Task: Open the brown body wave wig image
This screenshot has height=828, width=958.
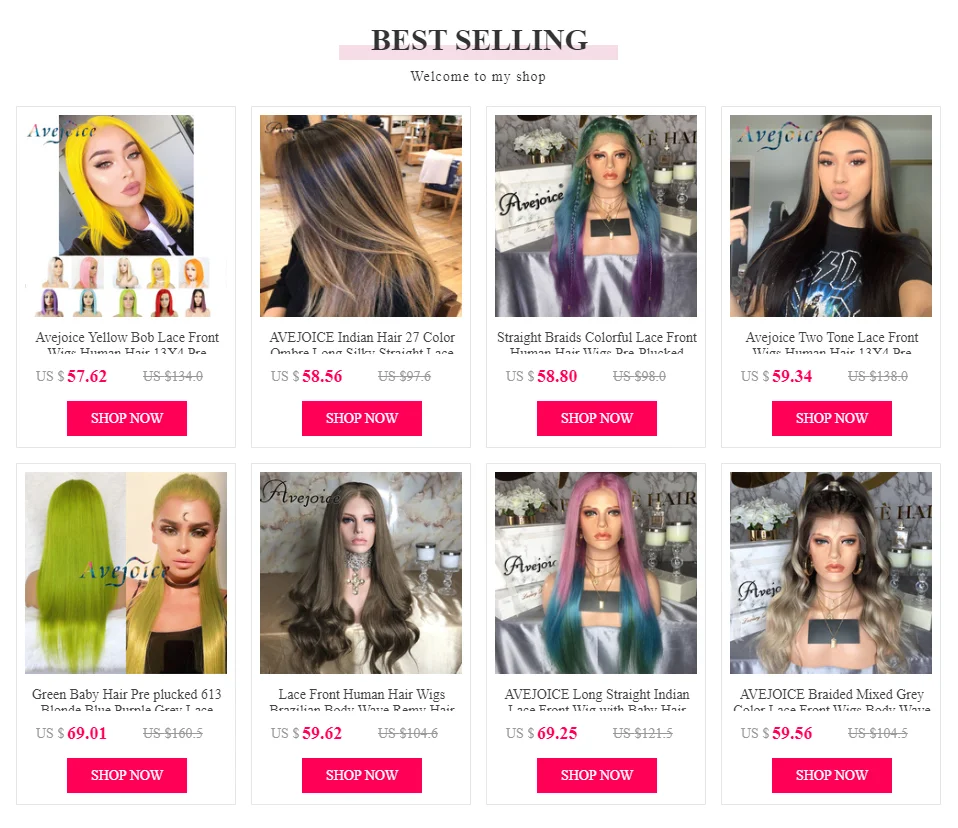Action: pos(361,573)
